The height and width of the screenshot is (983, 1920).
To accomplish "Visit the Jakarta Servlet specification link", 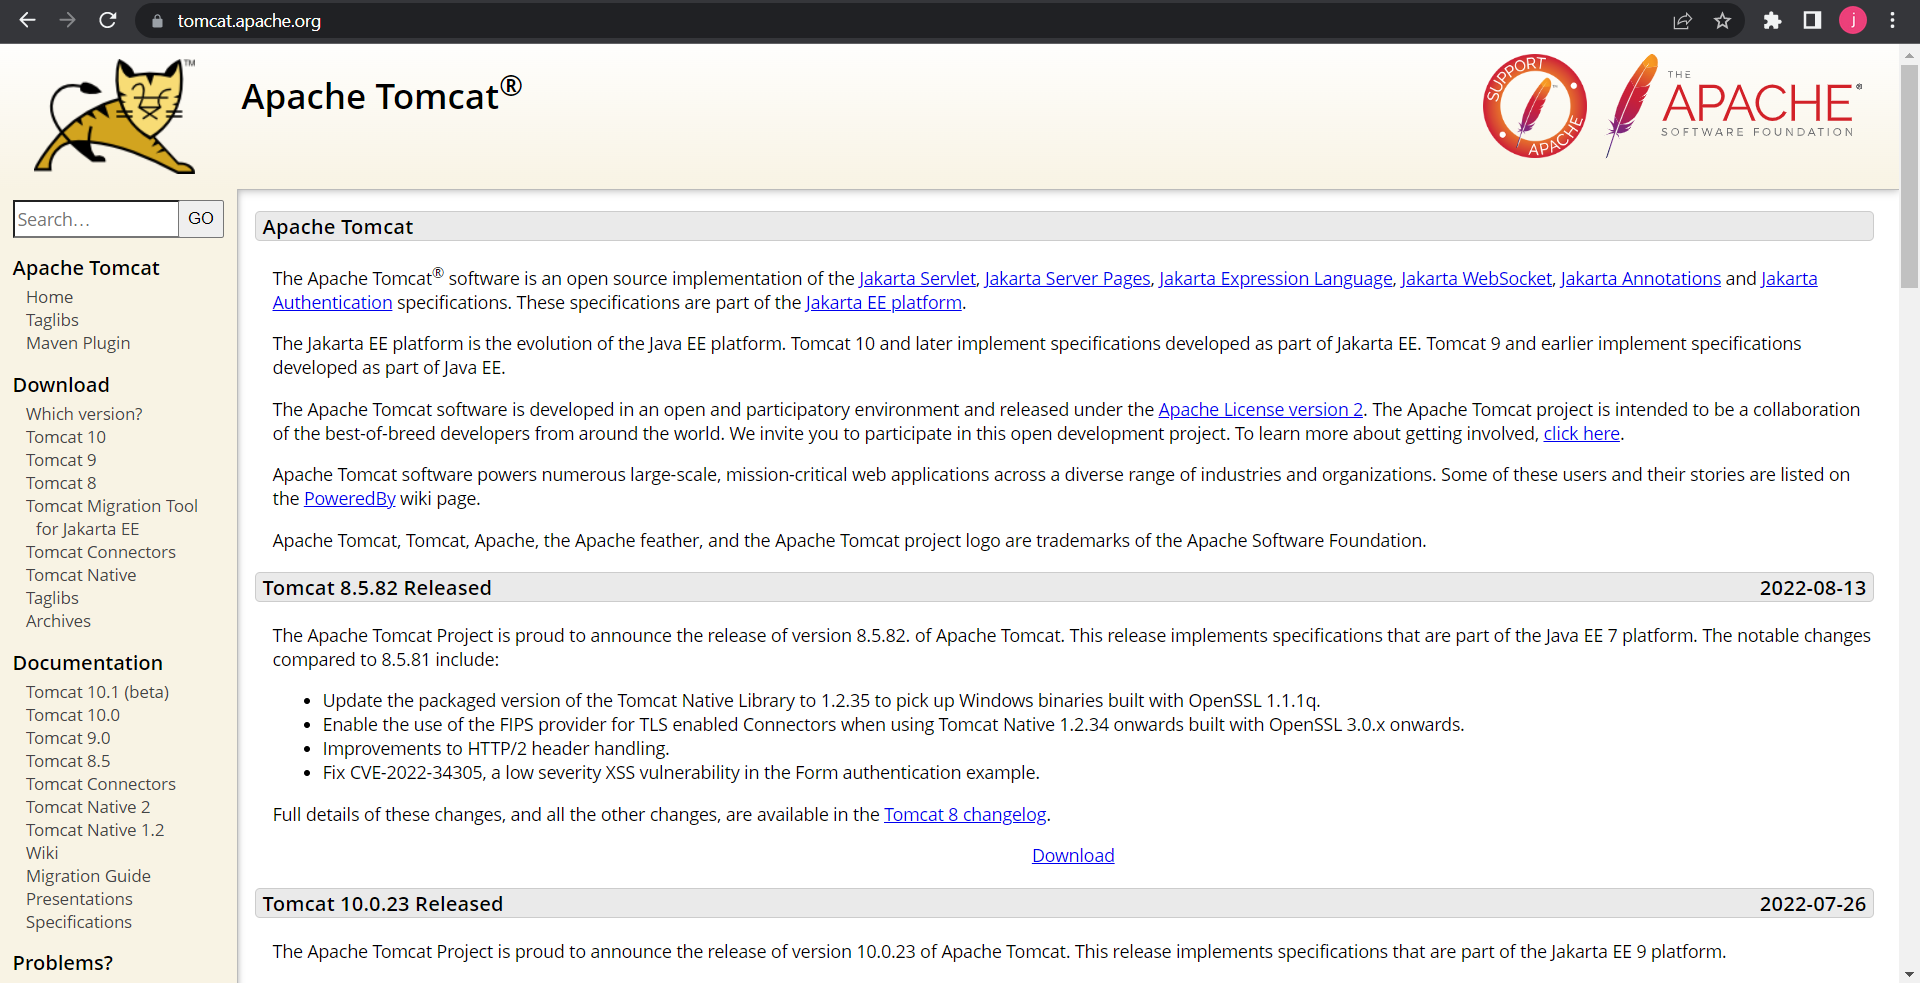I will [916, 278].
